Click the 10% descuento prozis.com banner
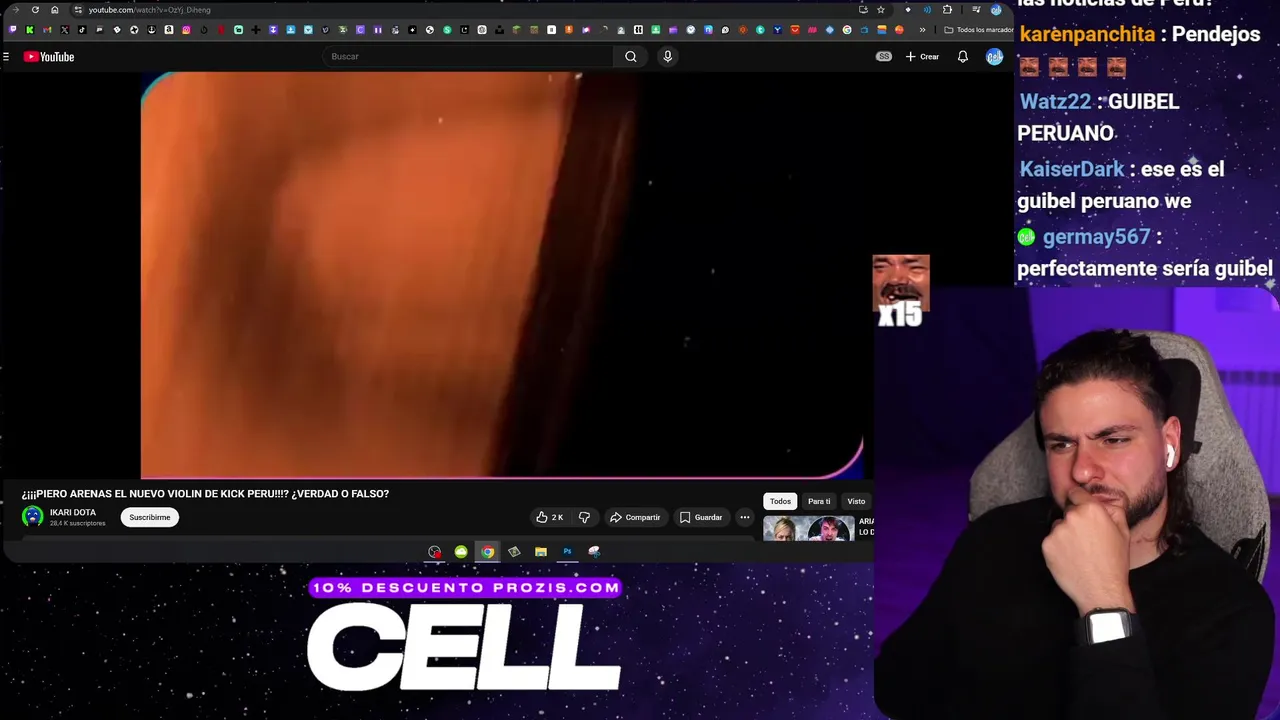 (x=466, y=588)
